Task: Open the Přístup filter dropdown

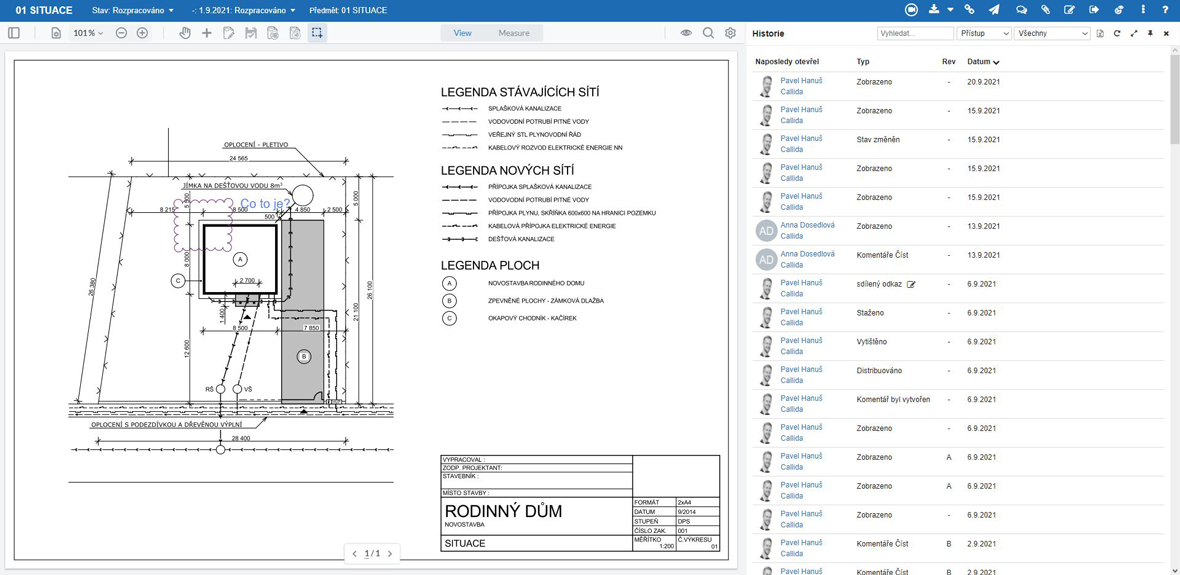Action: pos(984,33)
